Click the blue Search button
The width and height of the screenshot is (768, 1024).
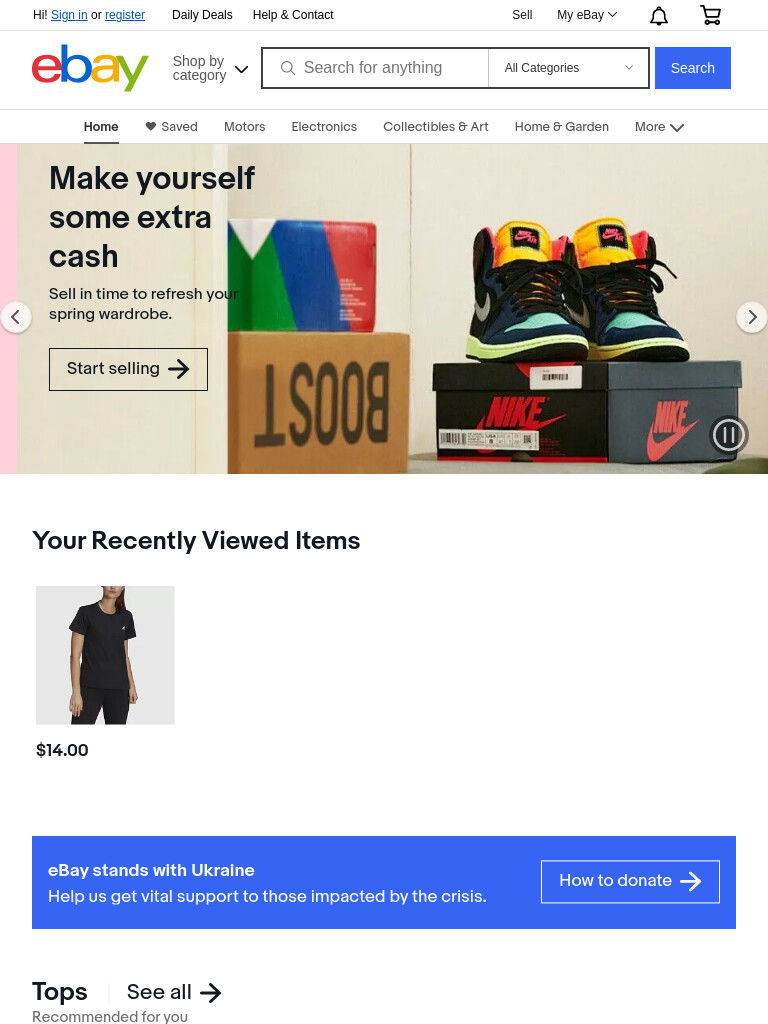click(x=692, y=68)
